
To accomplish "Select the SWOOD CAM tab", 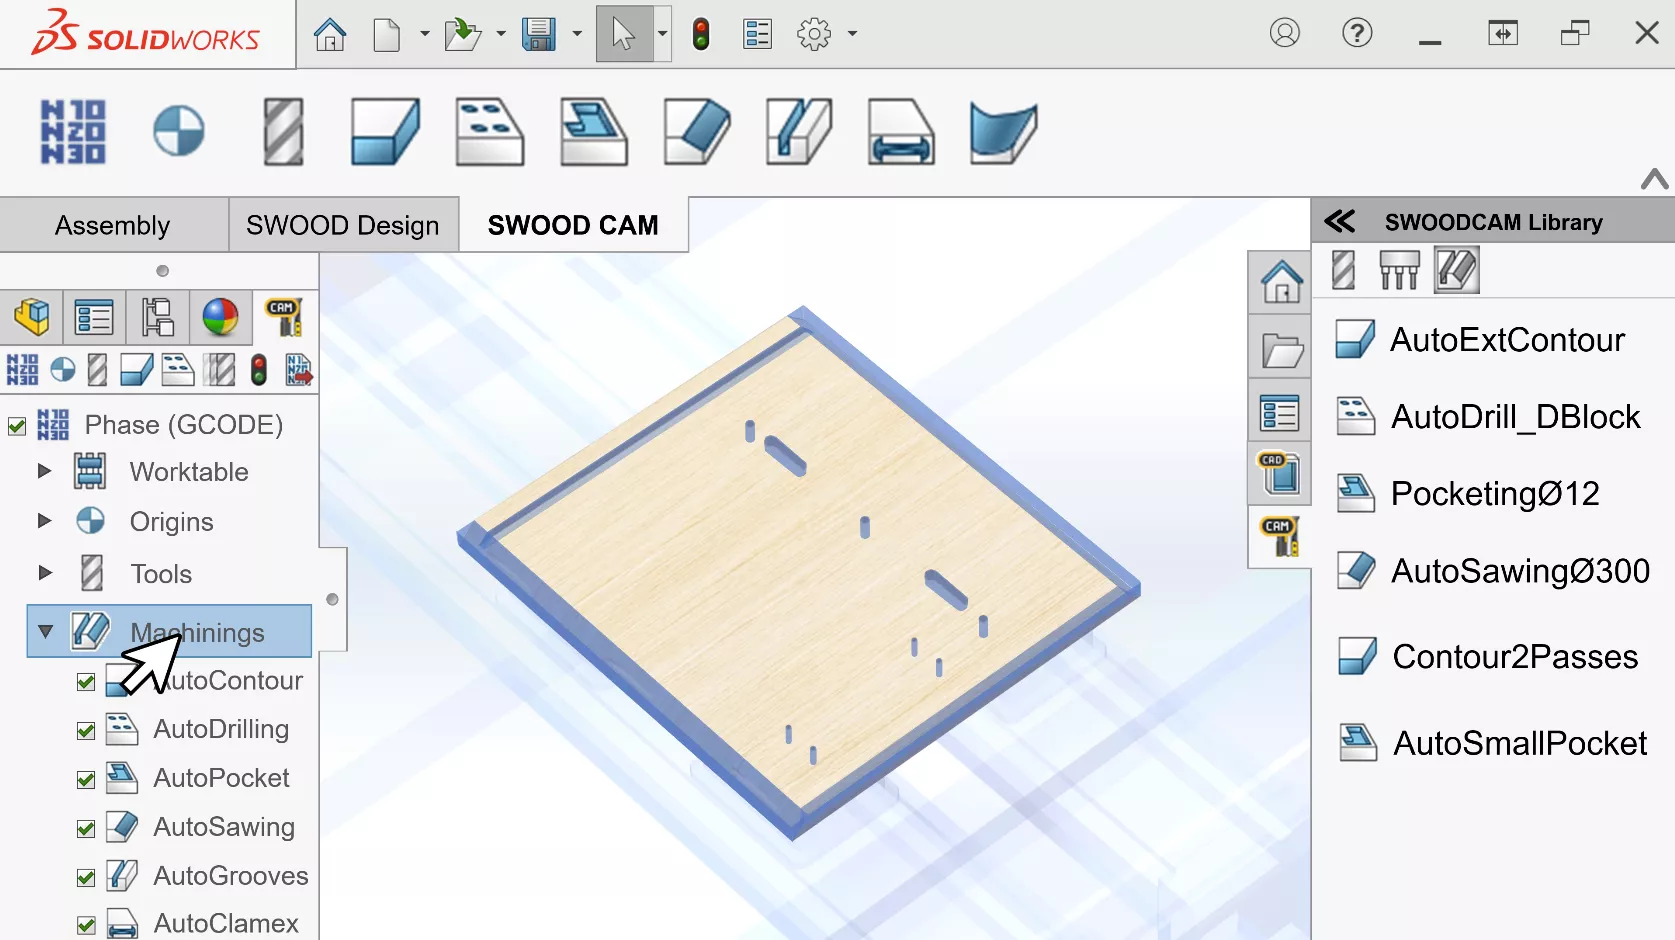I will [573, 225].
